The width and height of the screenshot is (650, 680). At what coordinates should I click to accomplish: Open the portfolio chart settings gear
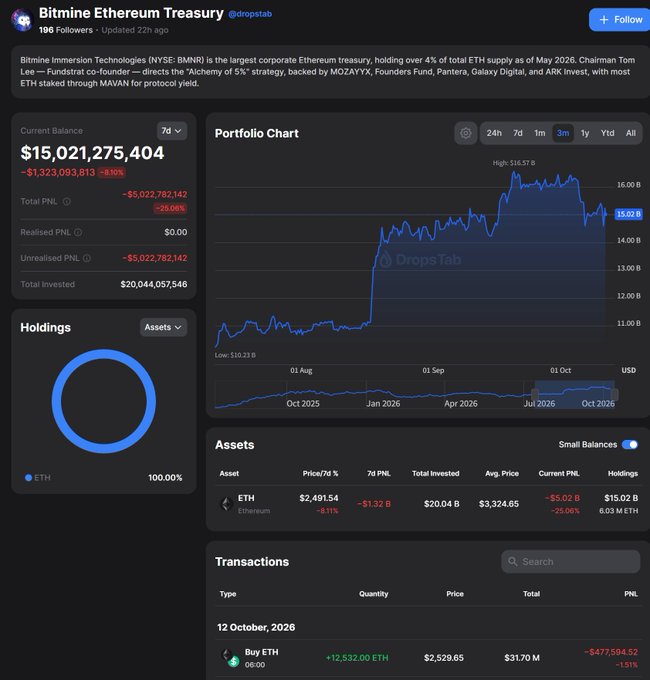tap(466, 133)
